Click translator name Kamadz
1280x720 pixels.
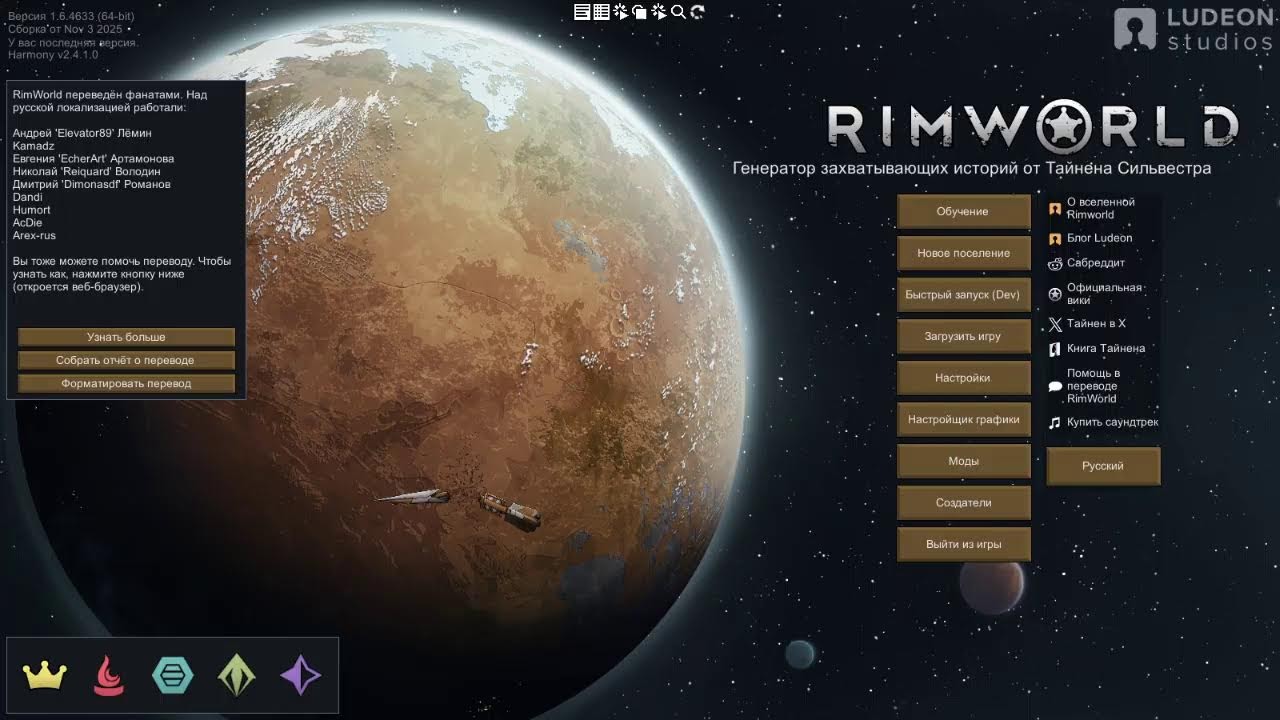33,146
